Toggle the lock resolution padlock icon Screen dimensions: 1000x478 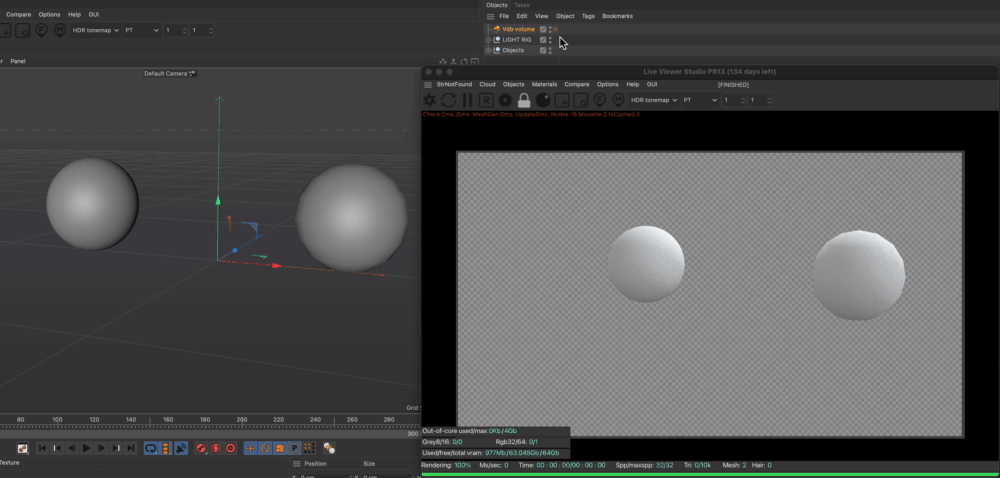524,100
